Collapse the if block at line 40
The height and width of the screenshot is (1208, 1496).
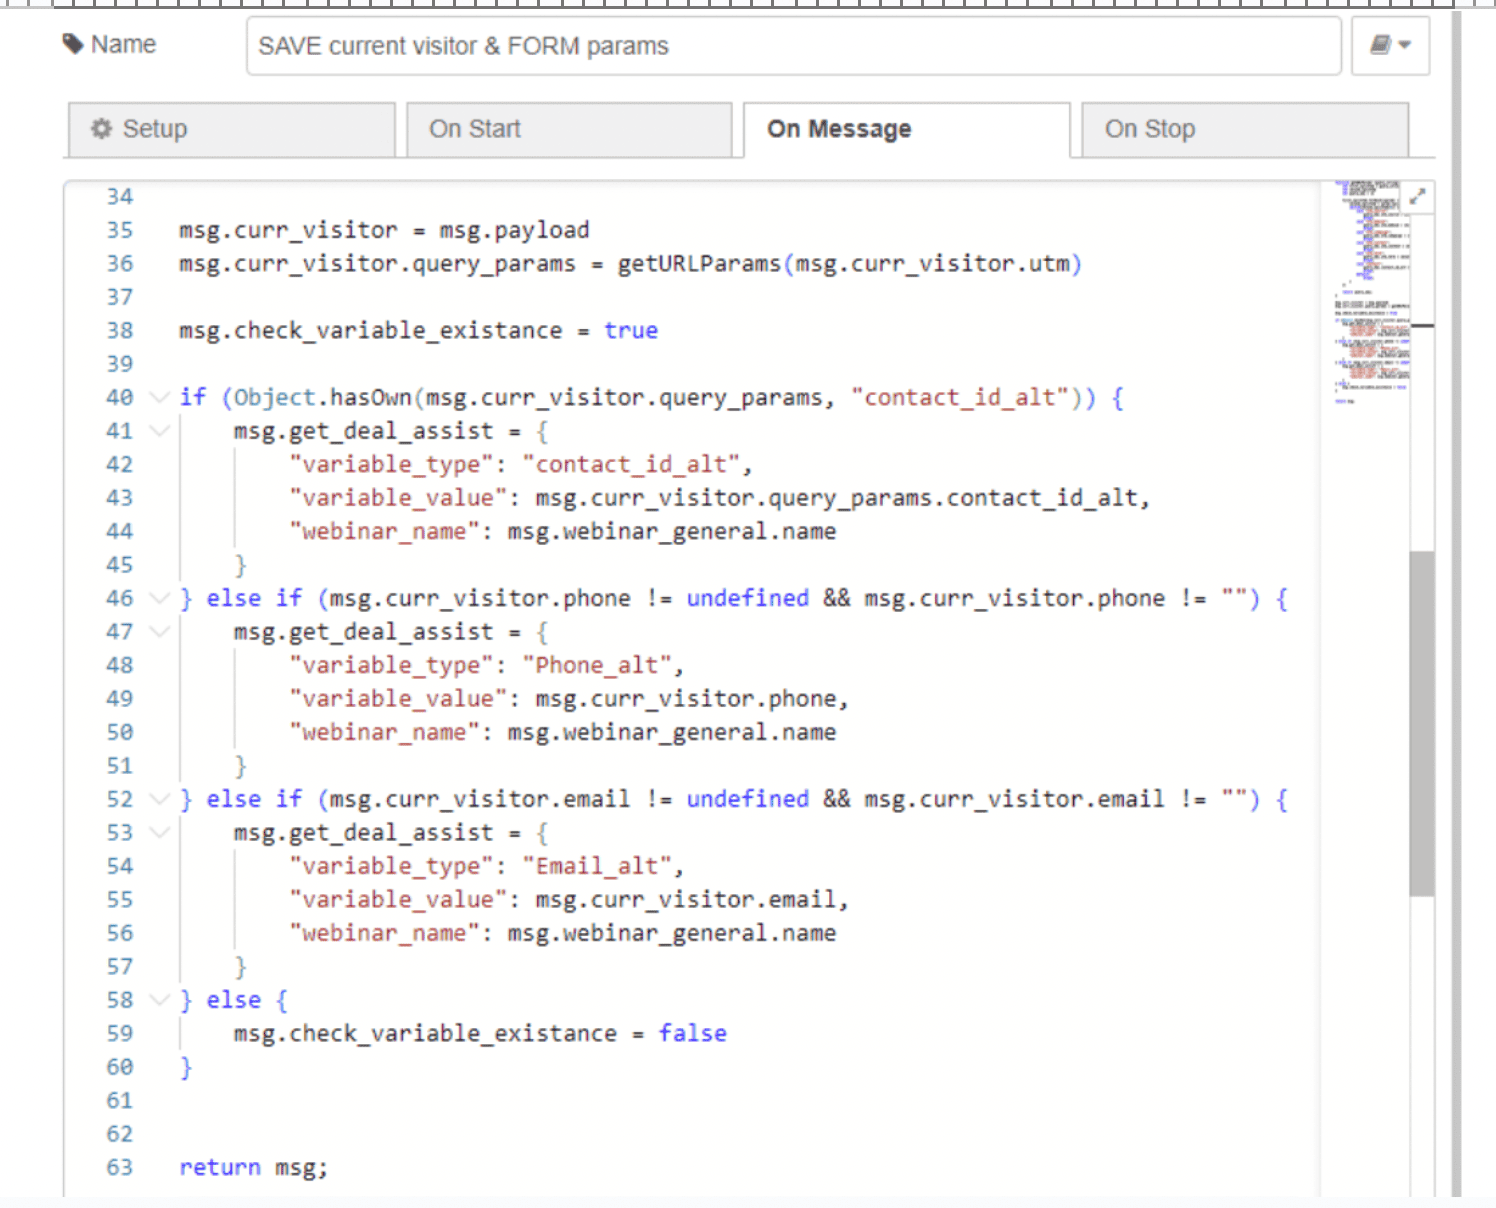(159, 398)
